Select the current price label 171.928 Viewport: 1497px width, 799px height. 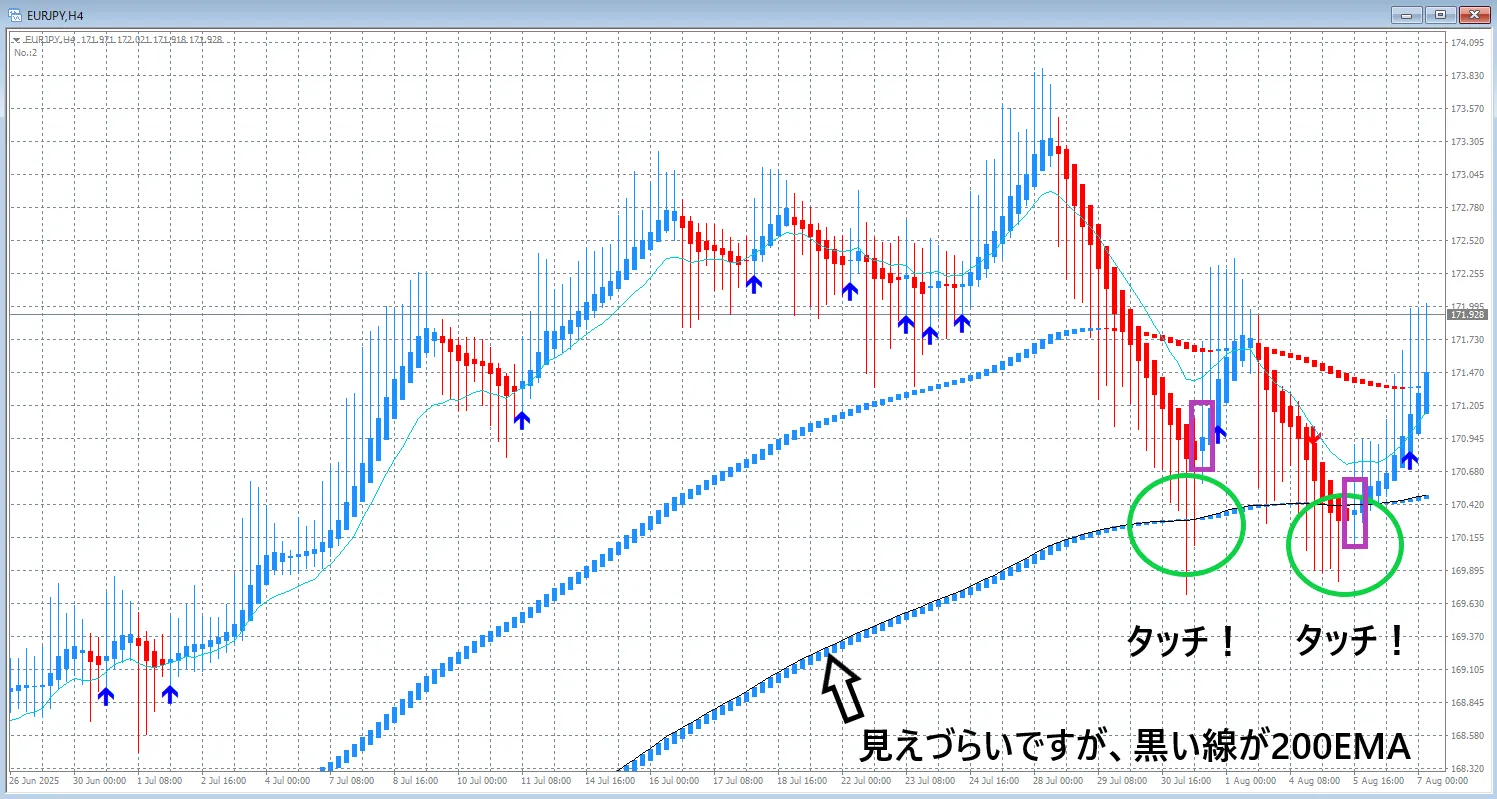[1469, 315]
